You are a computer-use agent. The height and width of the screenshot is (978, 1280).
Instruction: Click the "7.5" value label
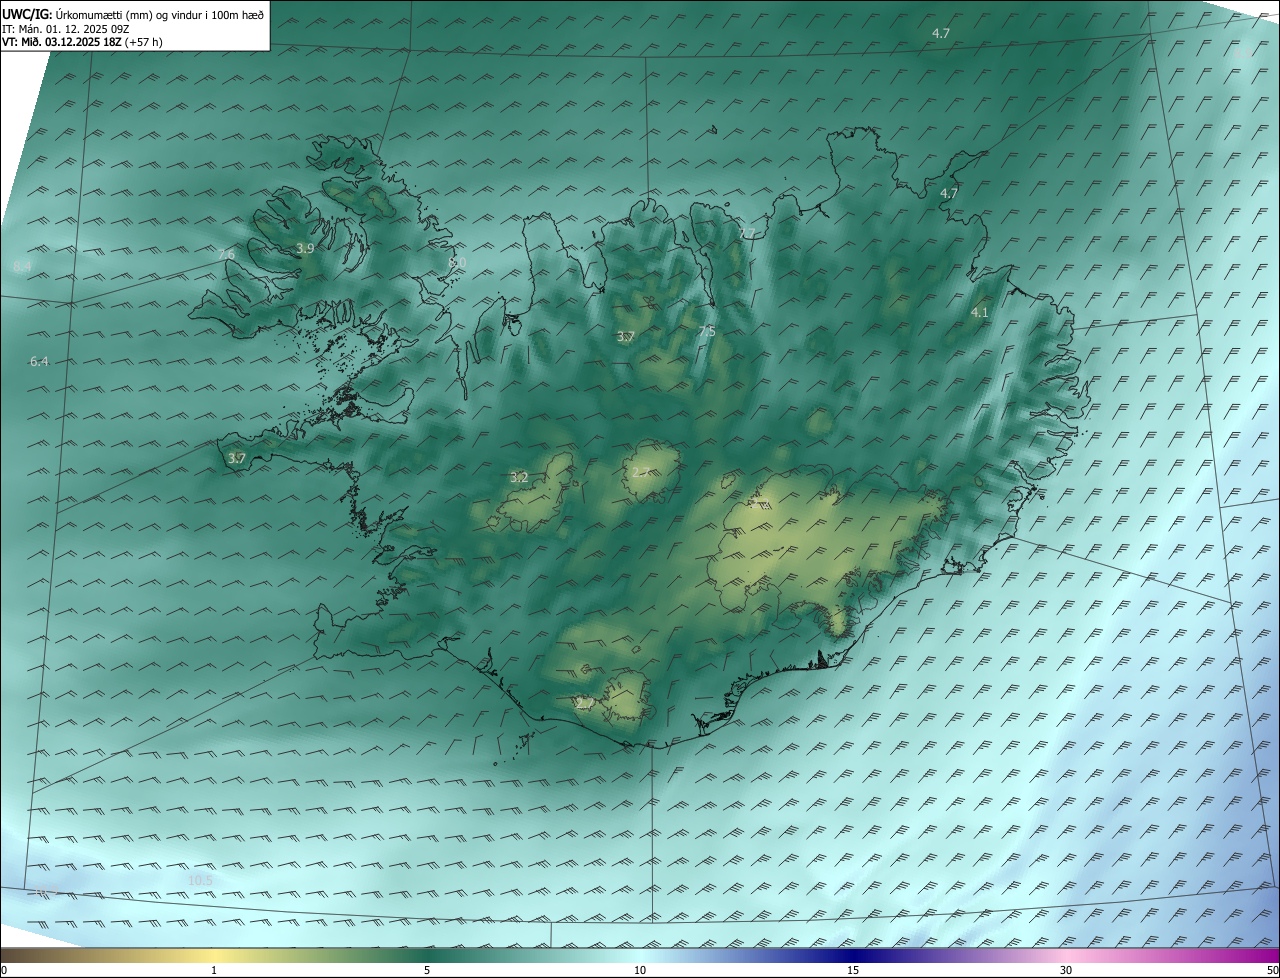point(706,331)
